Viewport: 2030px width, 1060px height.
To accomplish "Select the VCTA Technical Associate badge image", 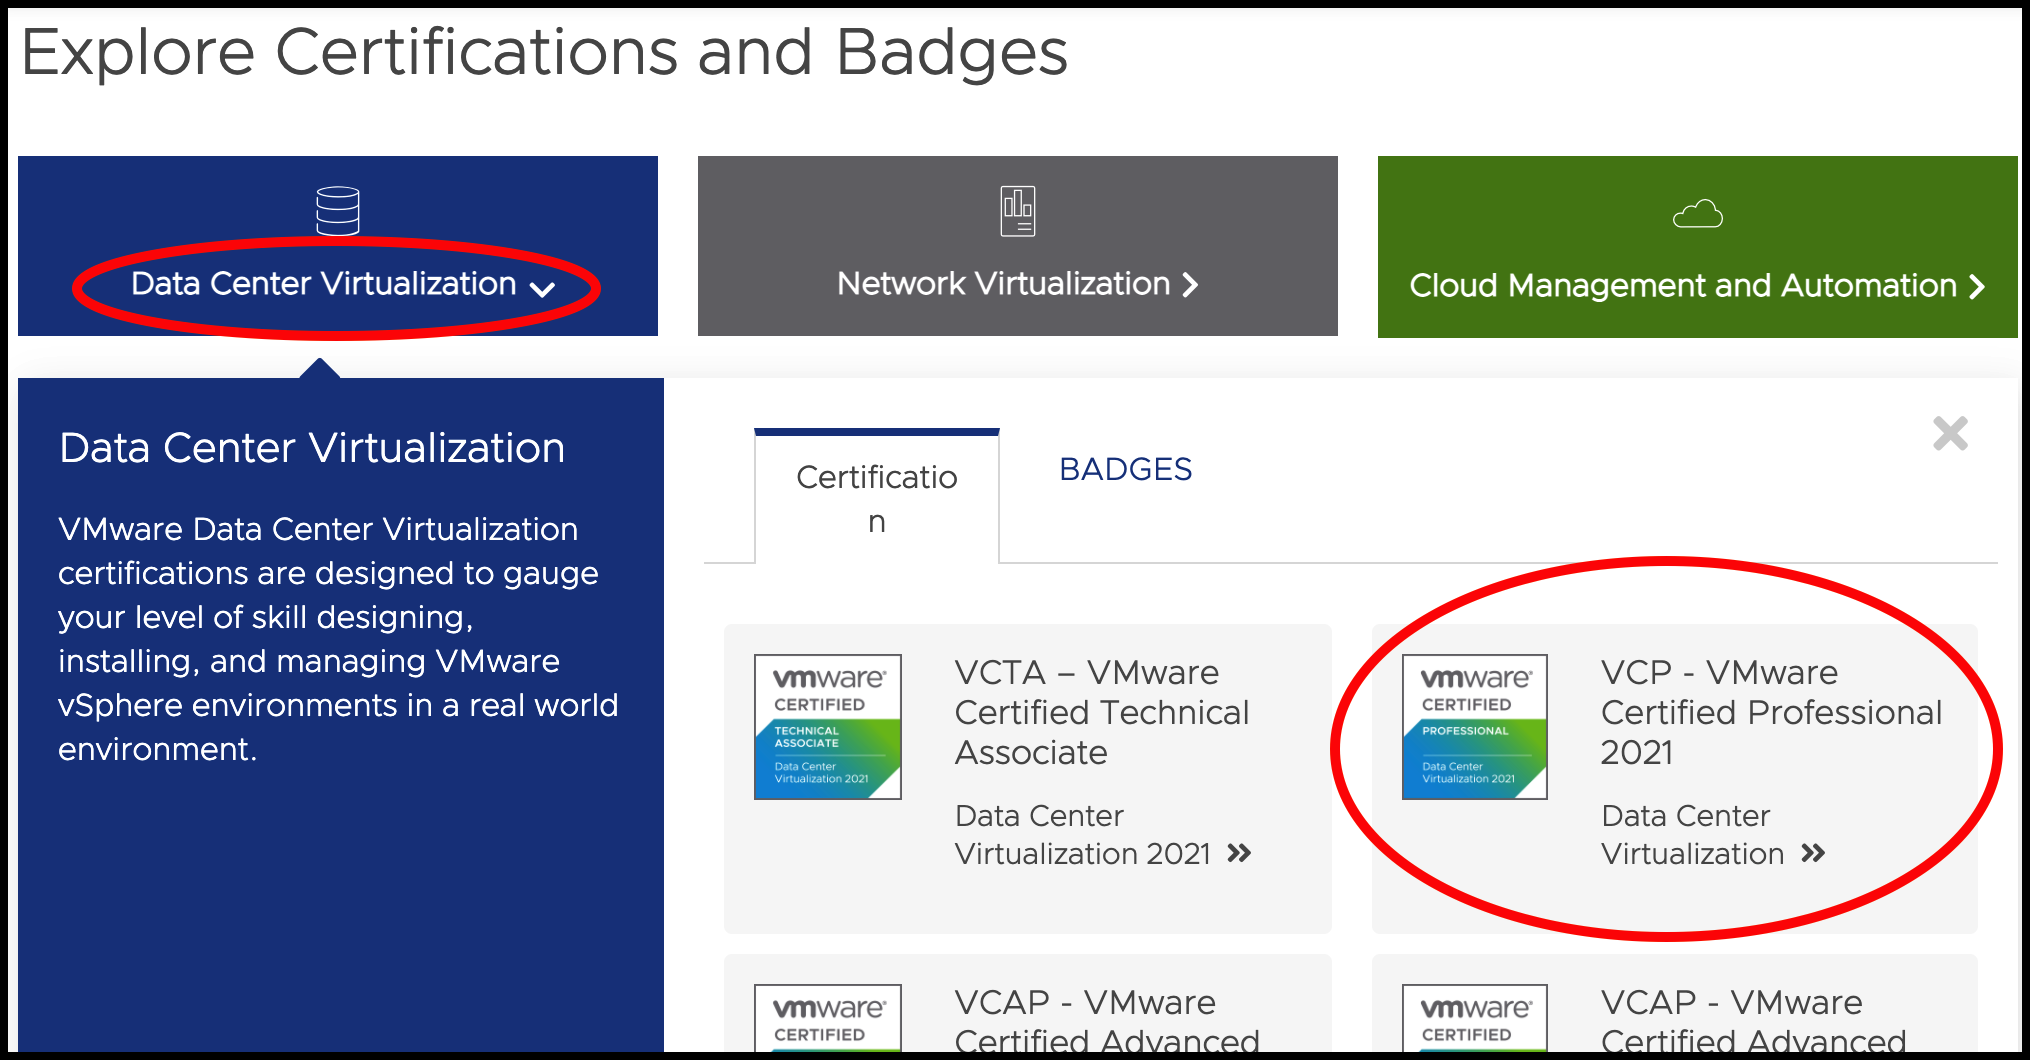I will click(826, 726).
